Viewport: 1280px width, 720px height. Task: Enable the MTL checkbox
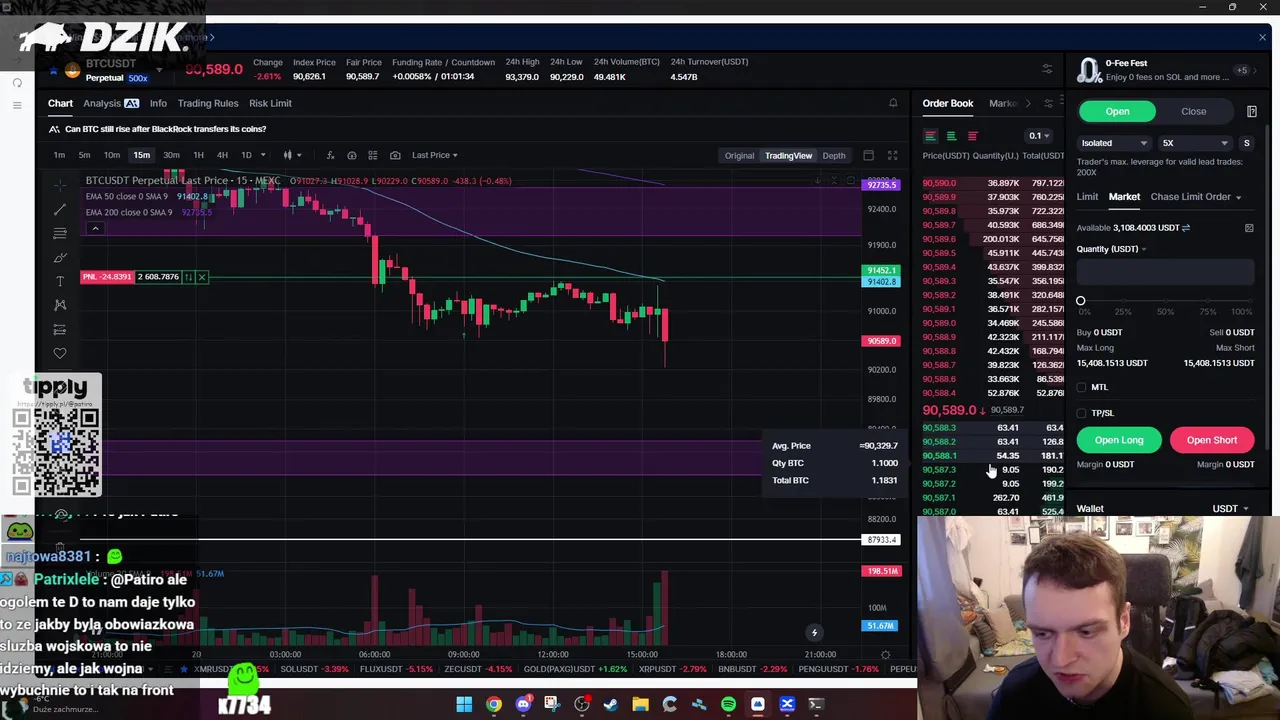click(x=1082, y=387)
